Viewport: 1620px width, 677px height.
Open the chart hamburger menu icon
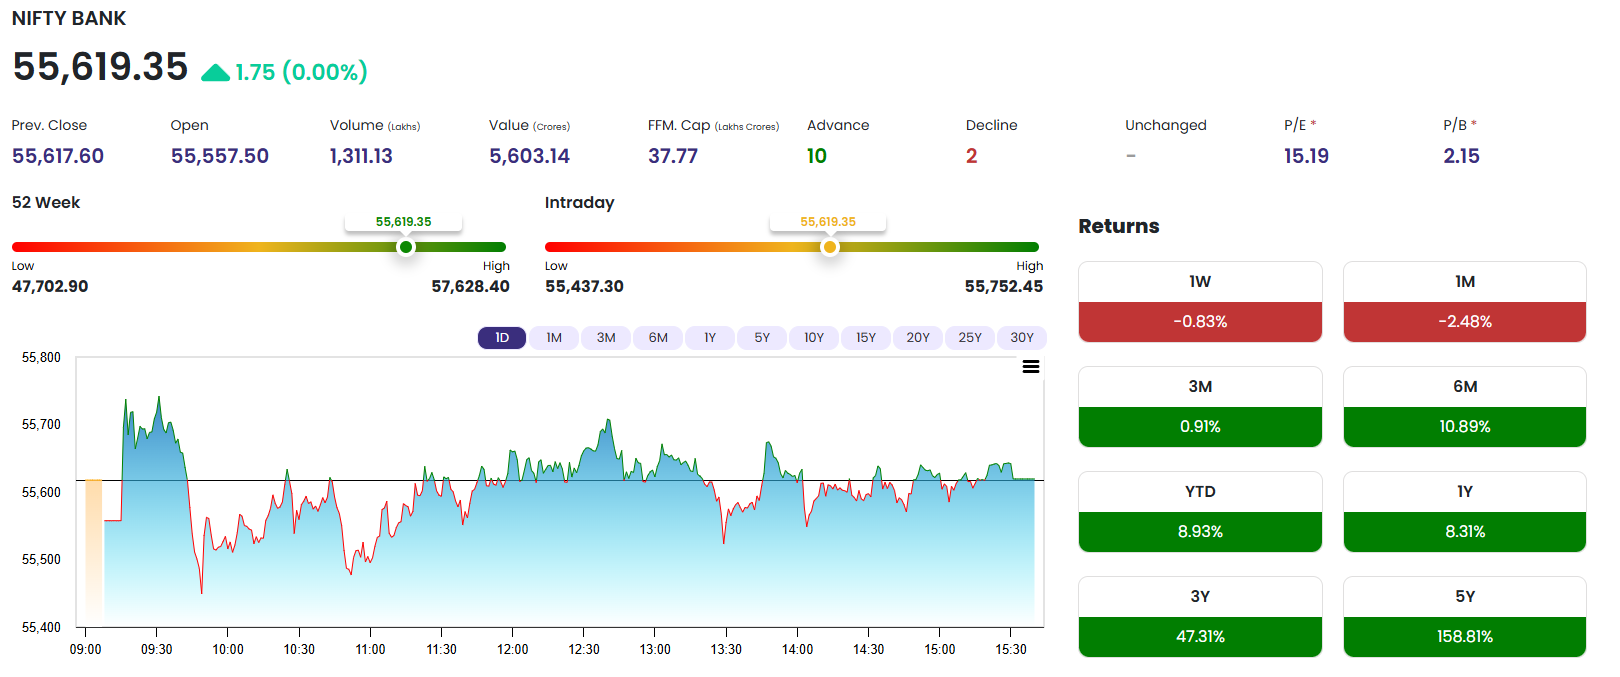[1030, 367]
